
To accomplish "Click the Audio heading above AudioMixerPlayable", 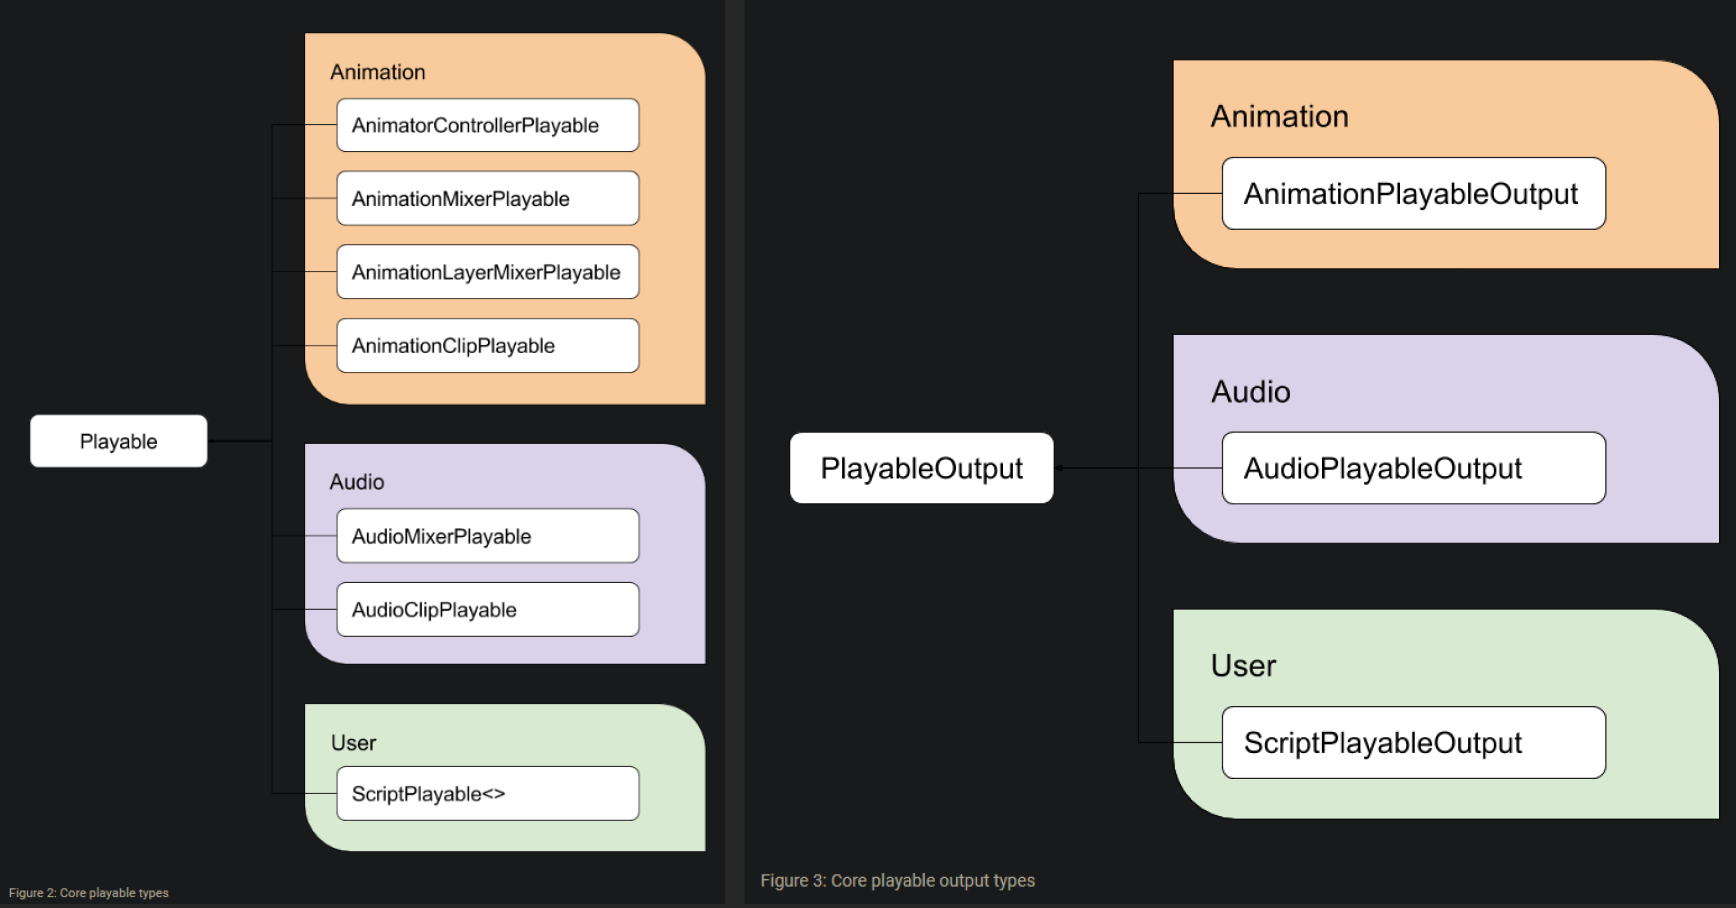I will (x=357, y=482).
